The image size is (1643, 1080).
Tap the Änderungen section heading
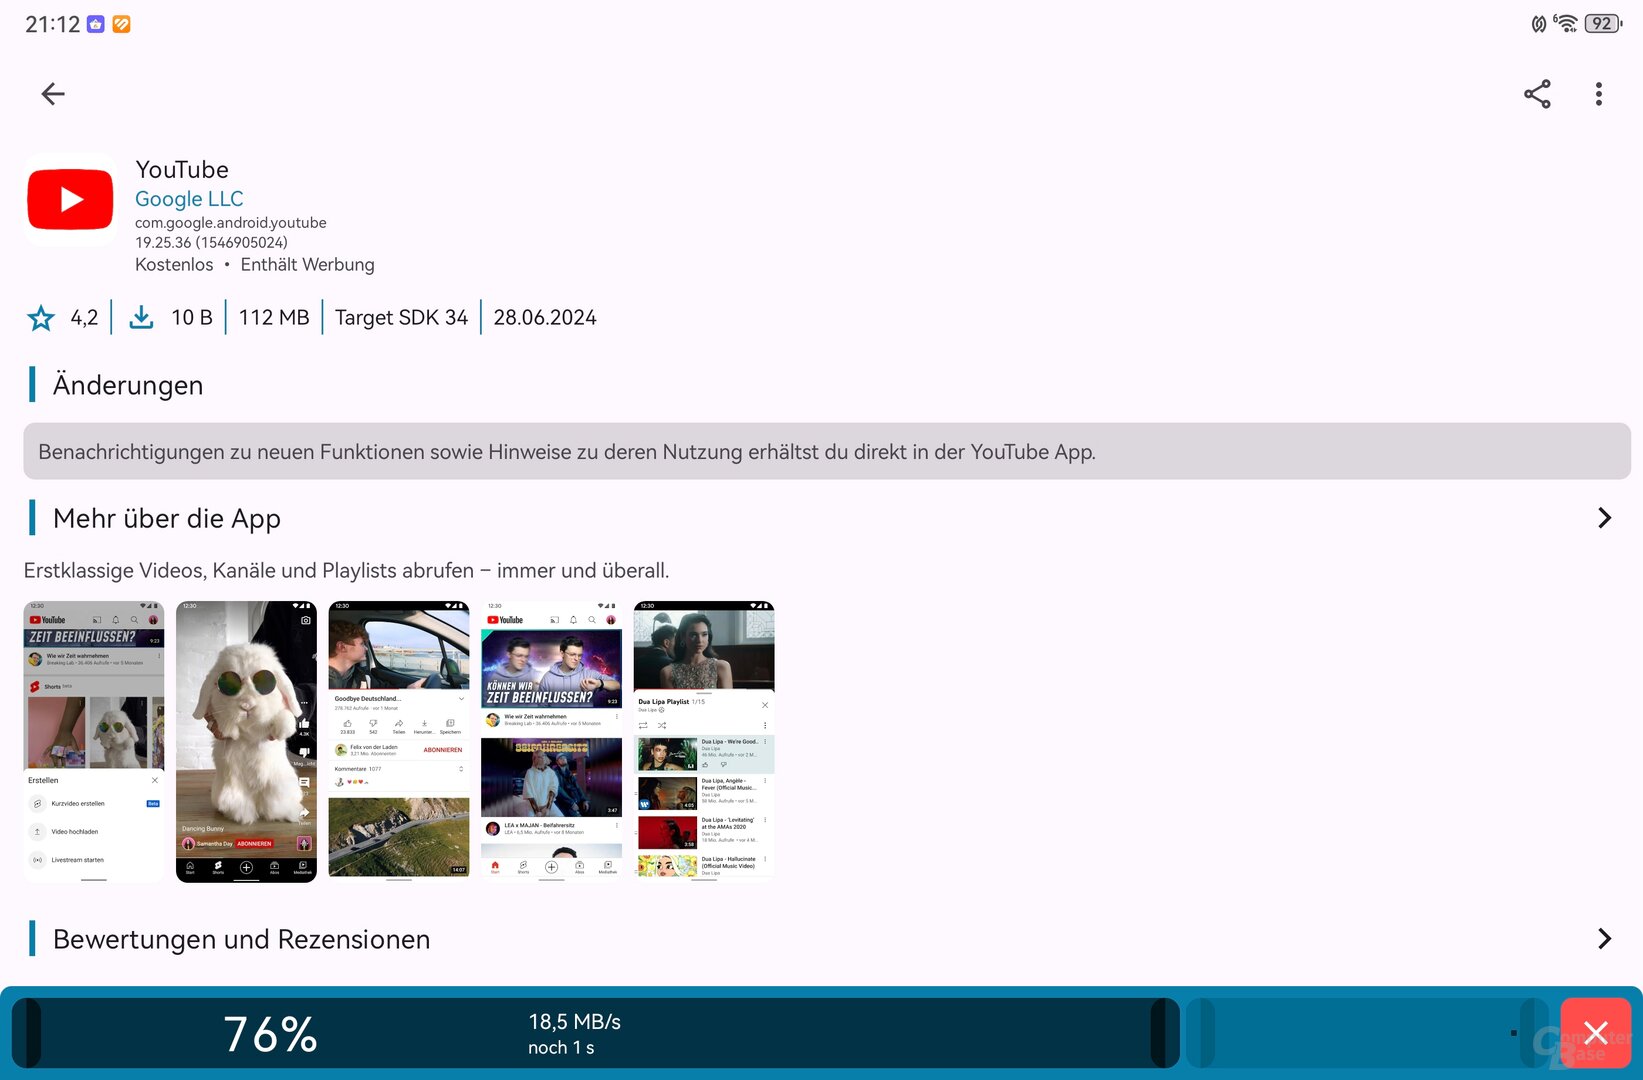(128, 385)
